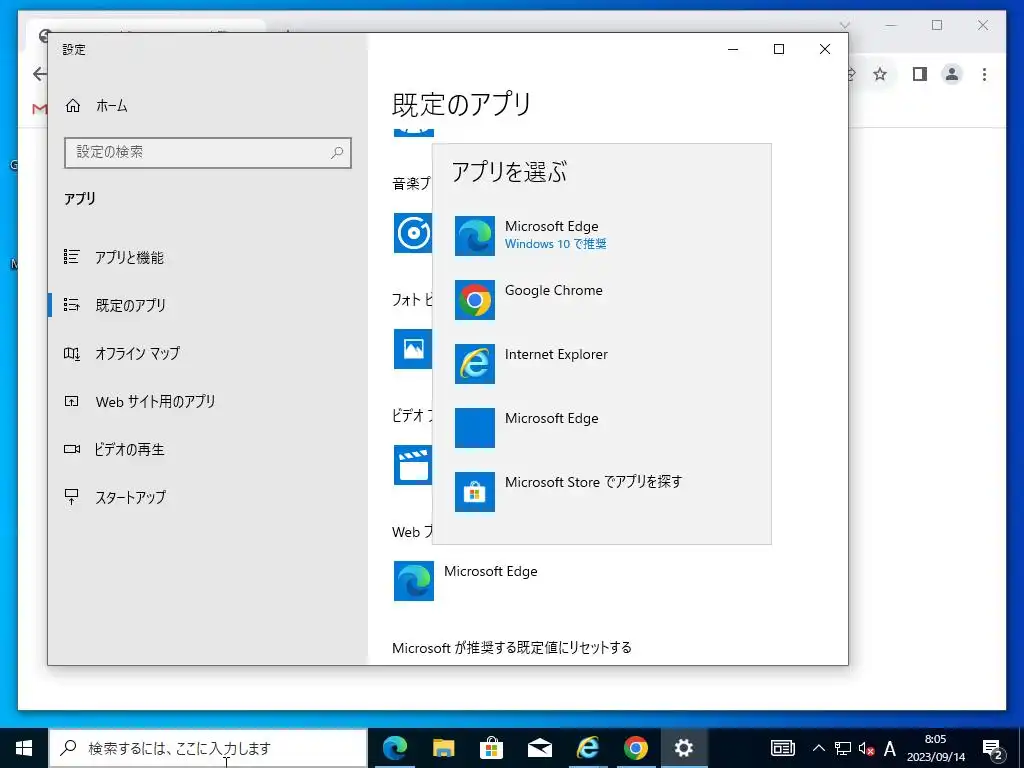Open File Explorer from taskbar

tap(443, 748)
